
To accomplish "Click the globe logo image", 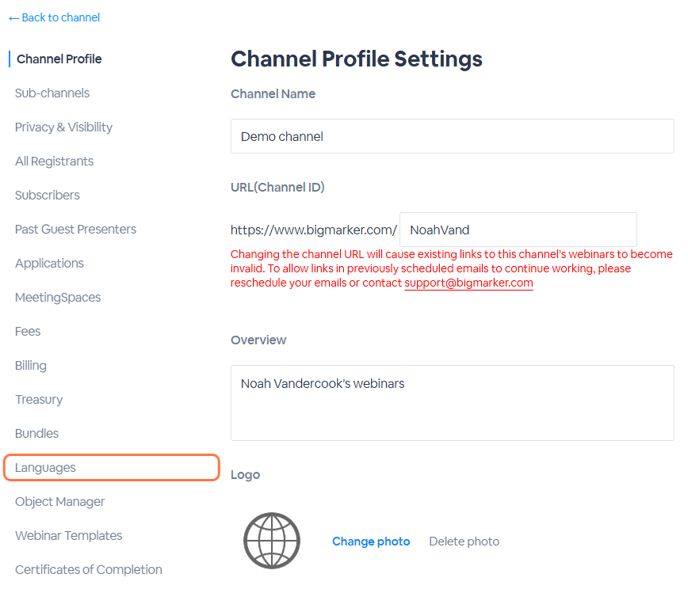I will pyautogui.click(x=272, y=541).
